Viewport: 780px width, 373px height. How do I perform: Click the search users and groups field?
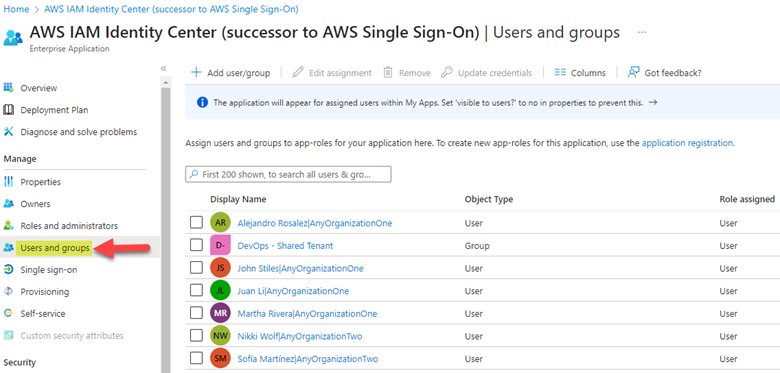[x=288, y=175]
